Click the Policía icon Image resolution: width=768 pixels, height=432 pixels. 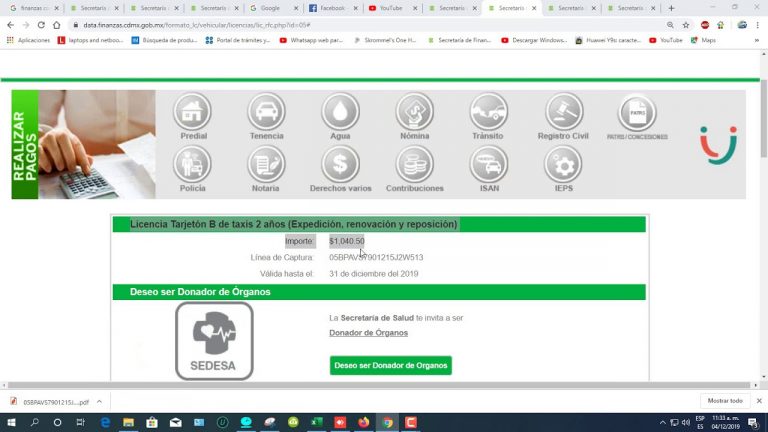pos(193,164)
